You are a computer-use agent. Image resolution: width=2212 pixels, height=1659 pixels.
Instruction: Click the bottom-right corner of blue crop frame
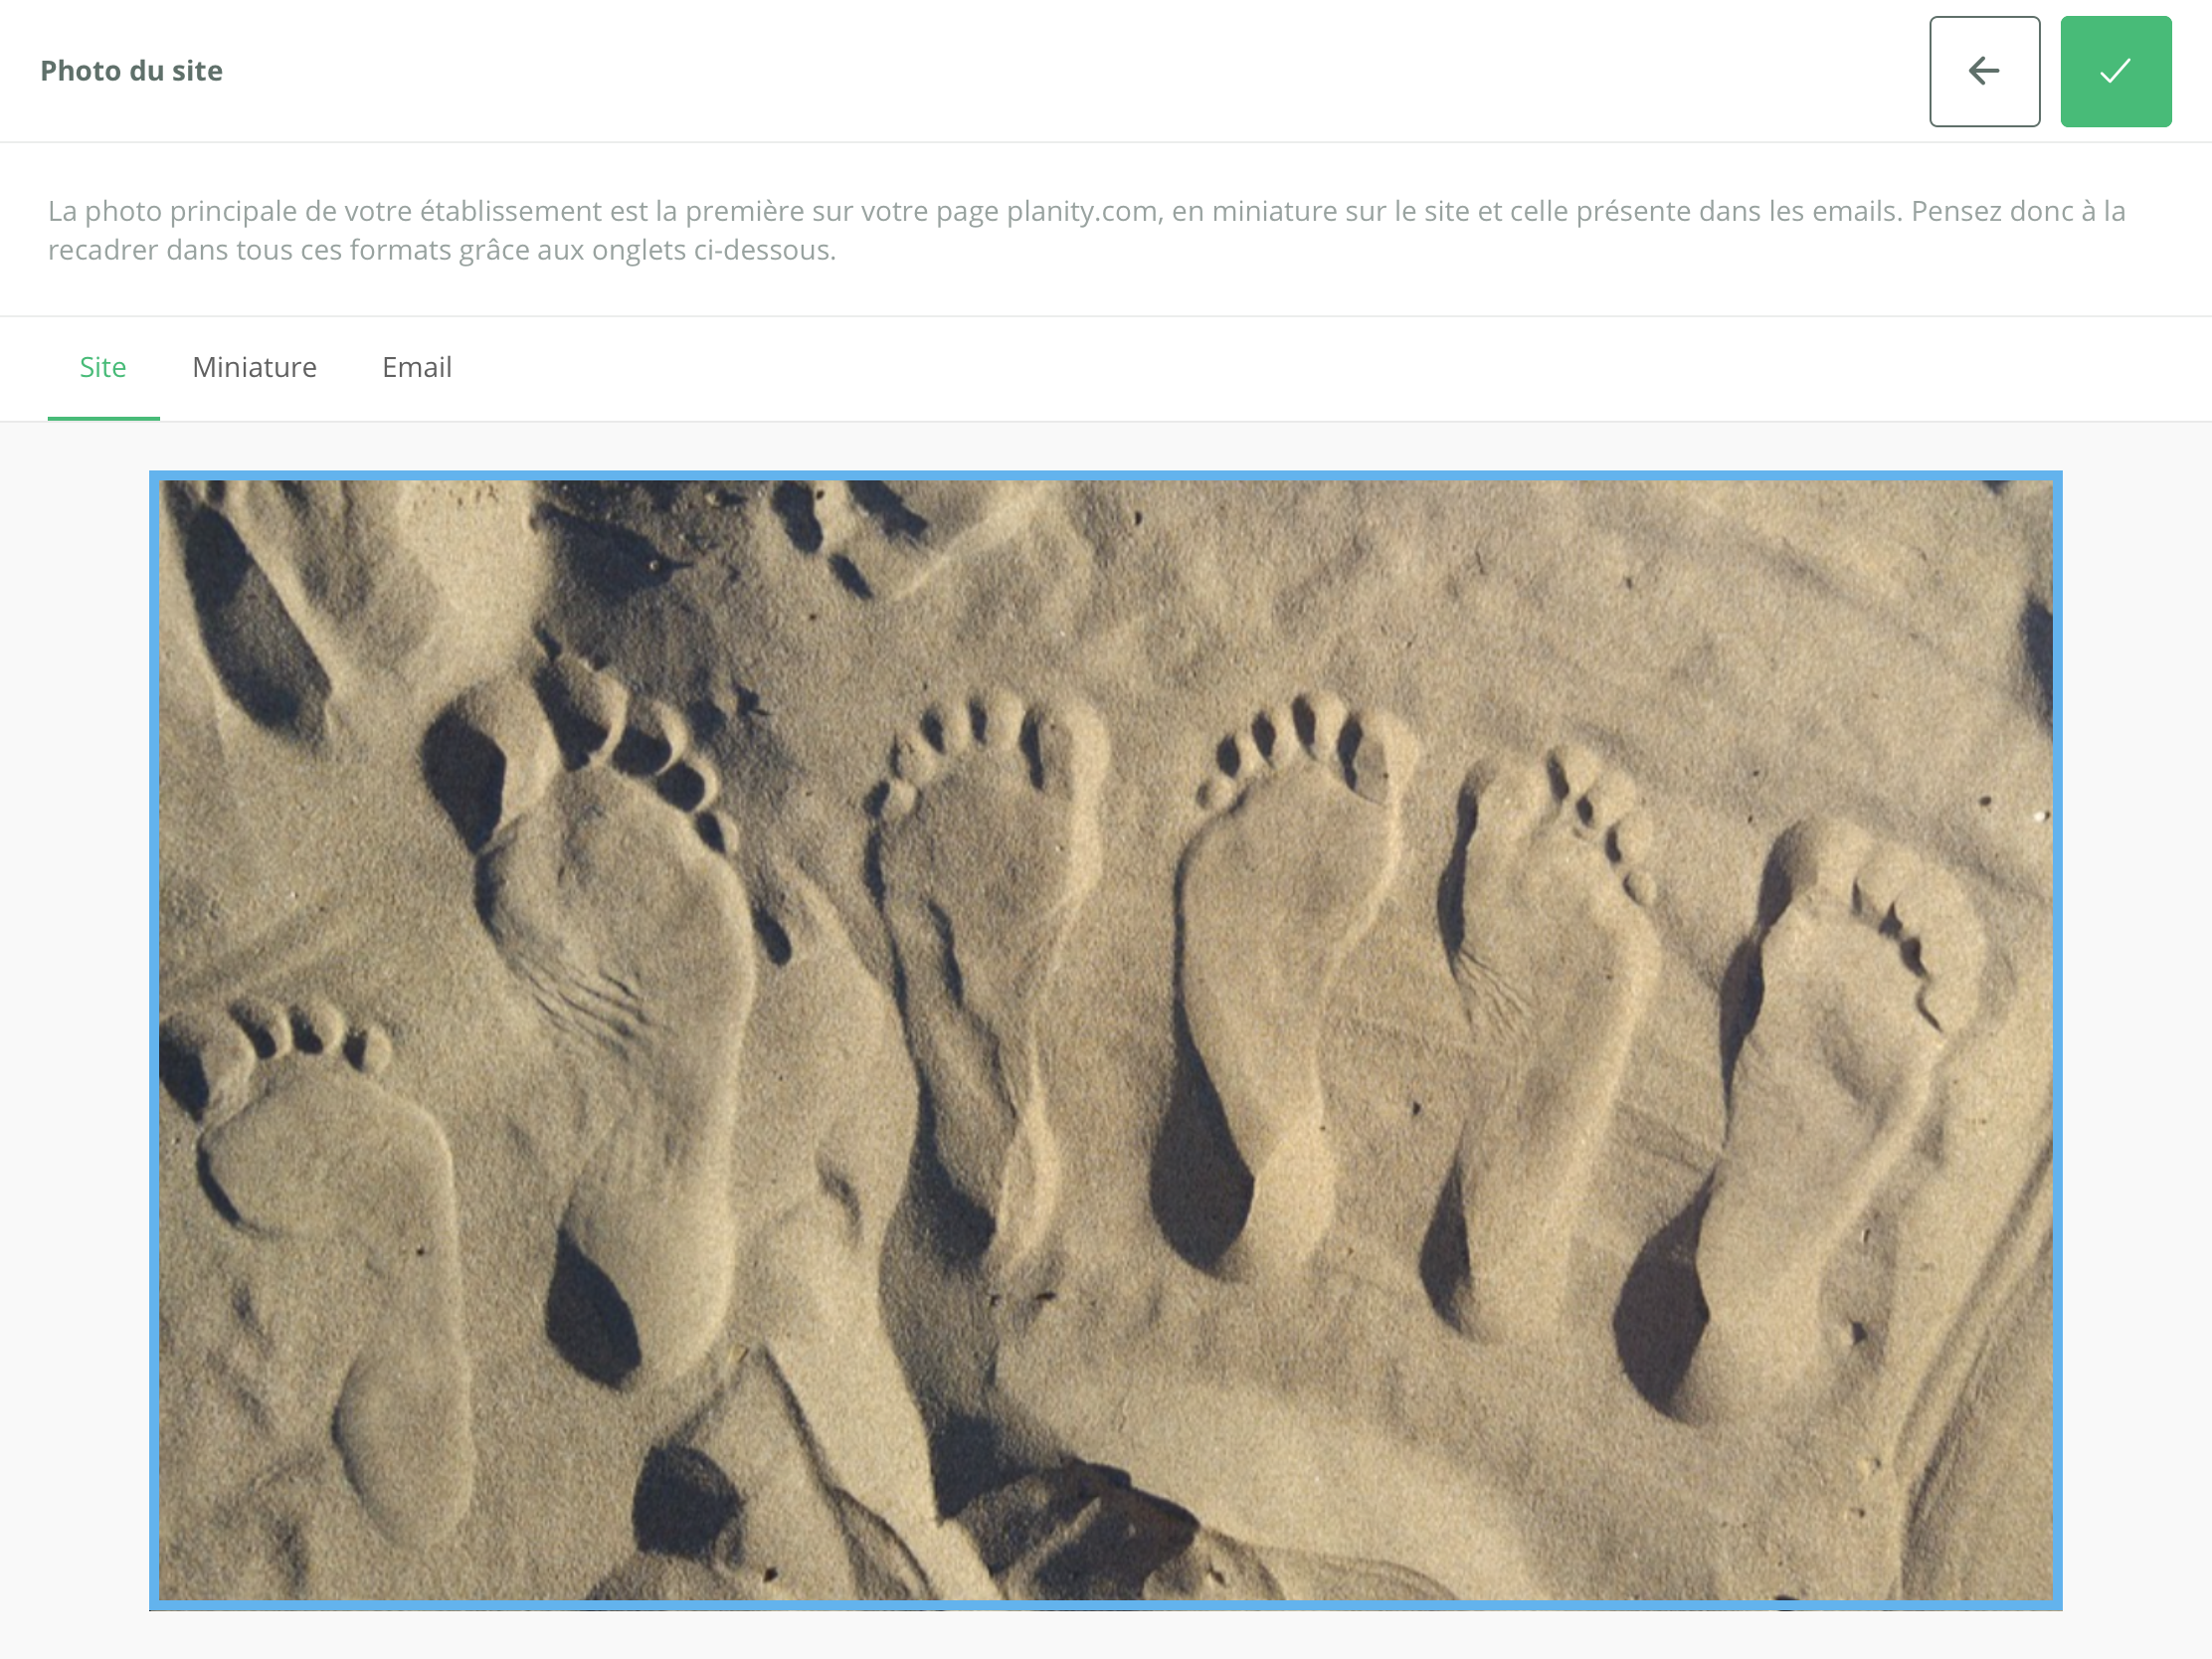(x=2057, y=1604)
